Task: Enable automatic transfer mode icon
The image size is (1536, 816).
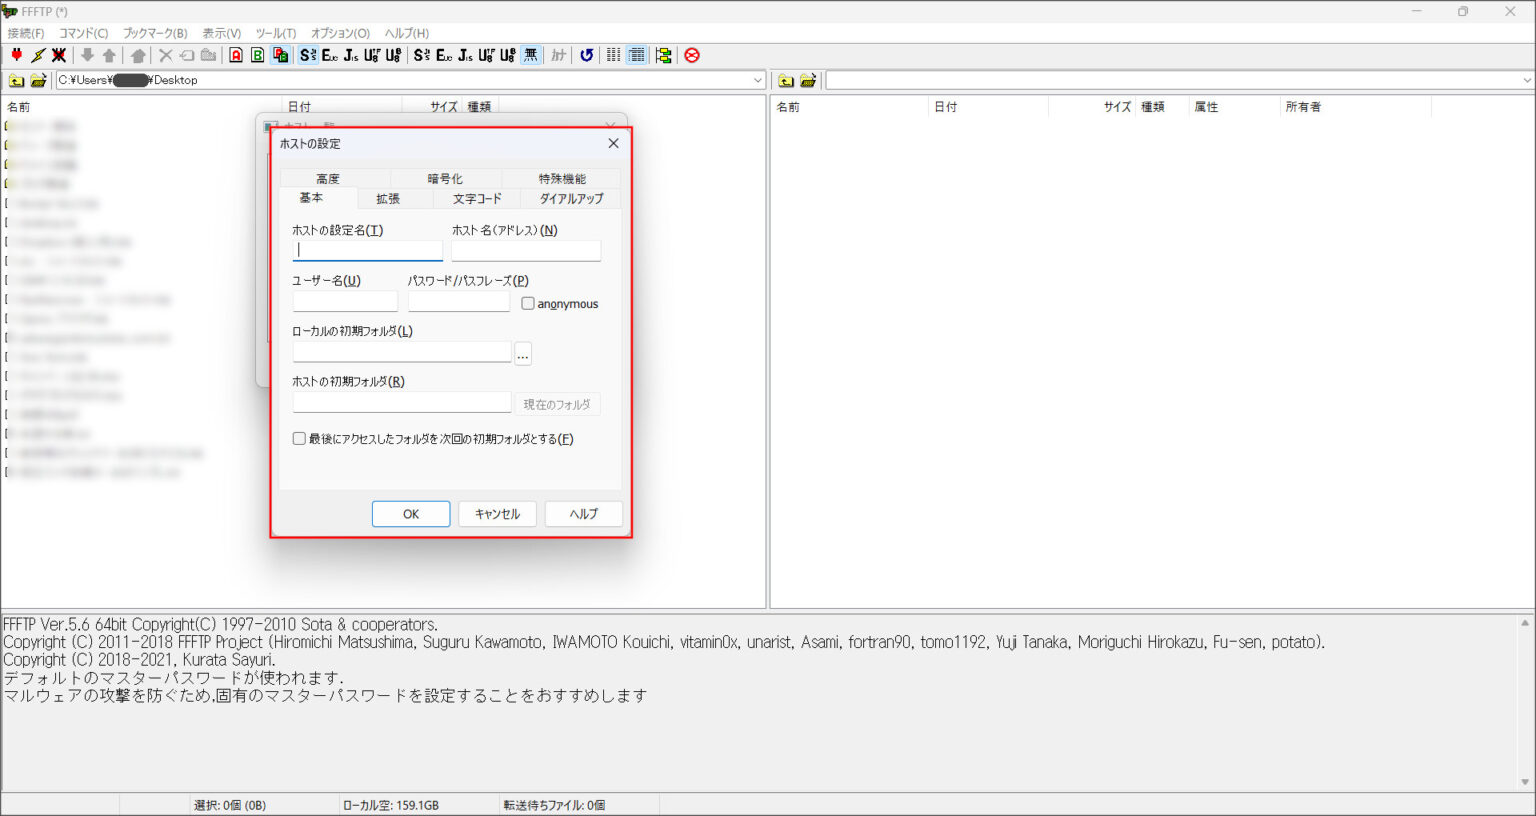Action: 278,55
